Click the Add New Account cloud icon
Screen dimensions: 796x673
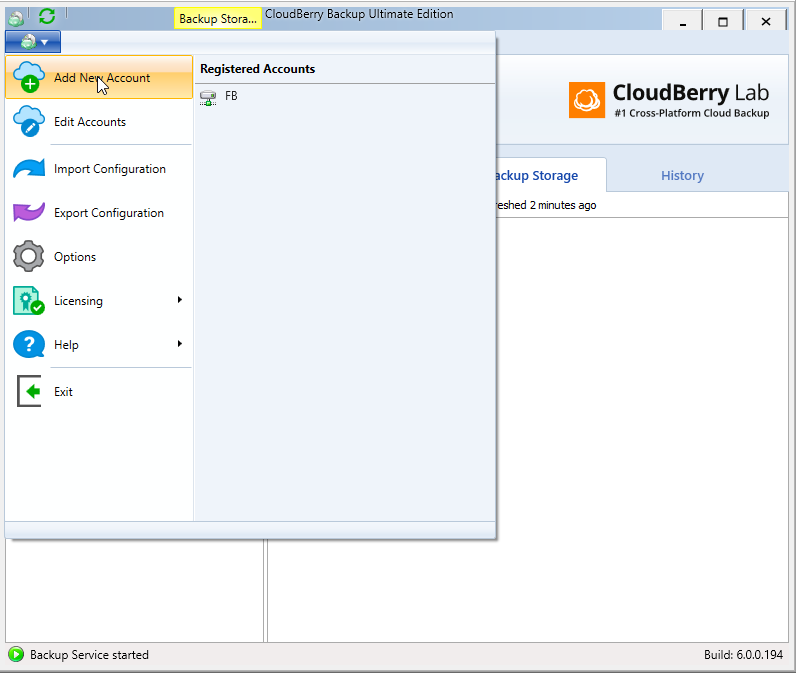pyautogui.click(x=28, y=77)
